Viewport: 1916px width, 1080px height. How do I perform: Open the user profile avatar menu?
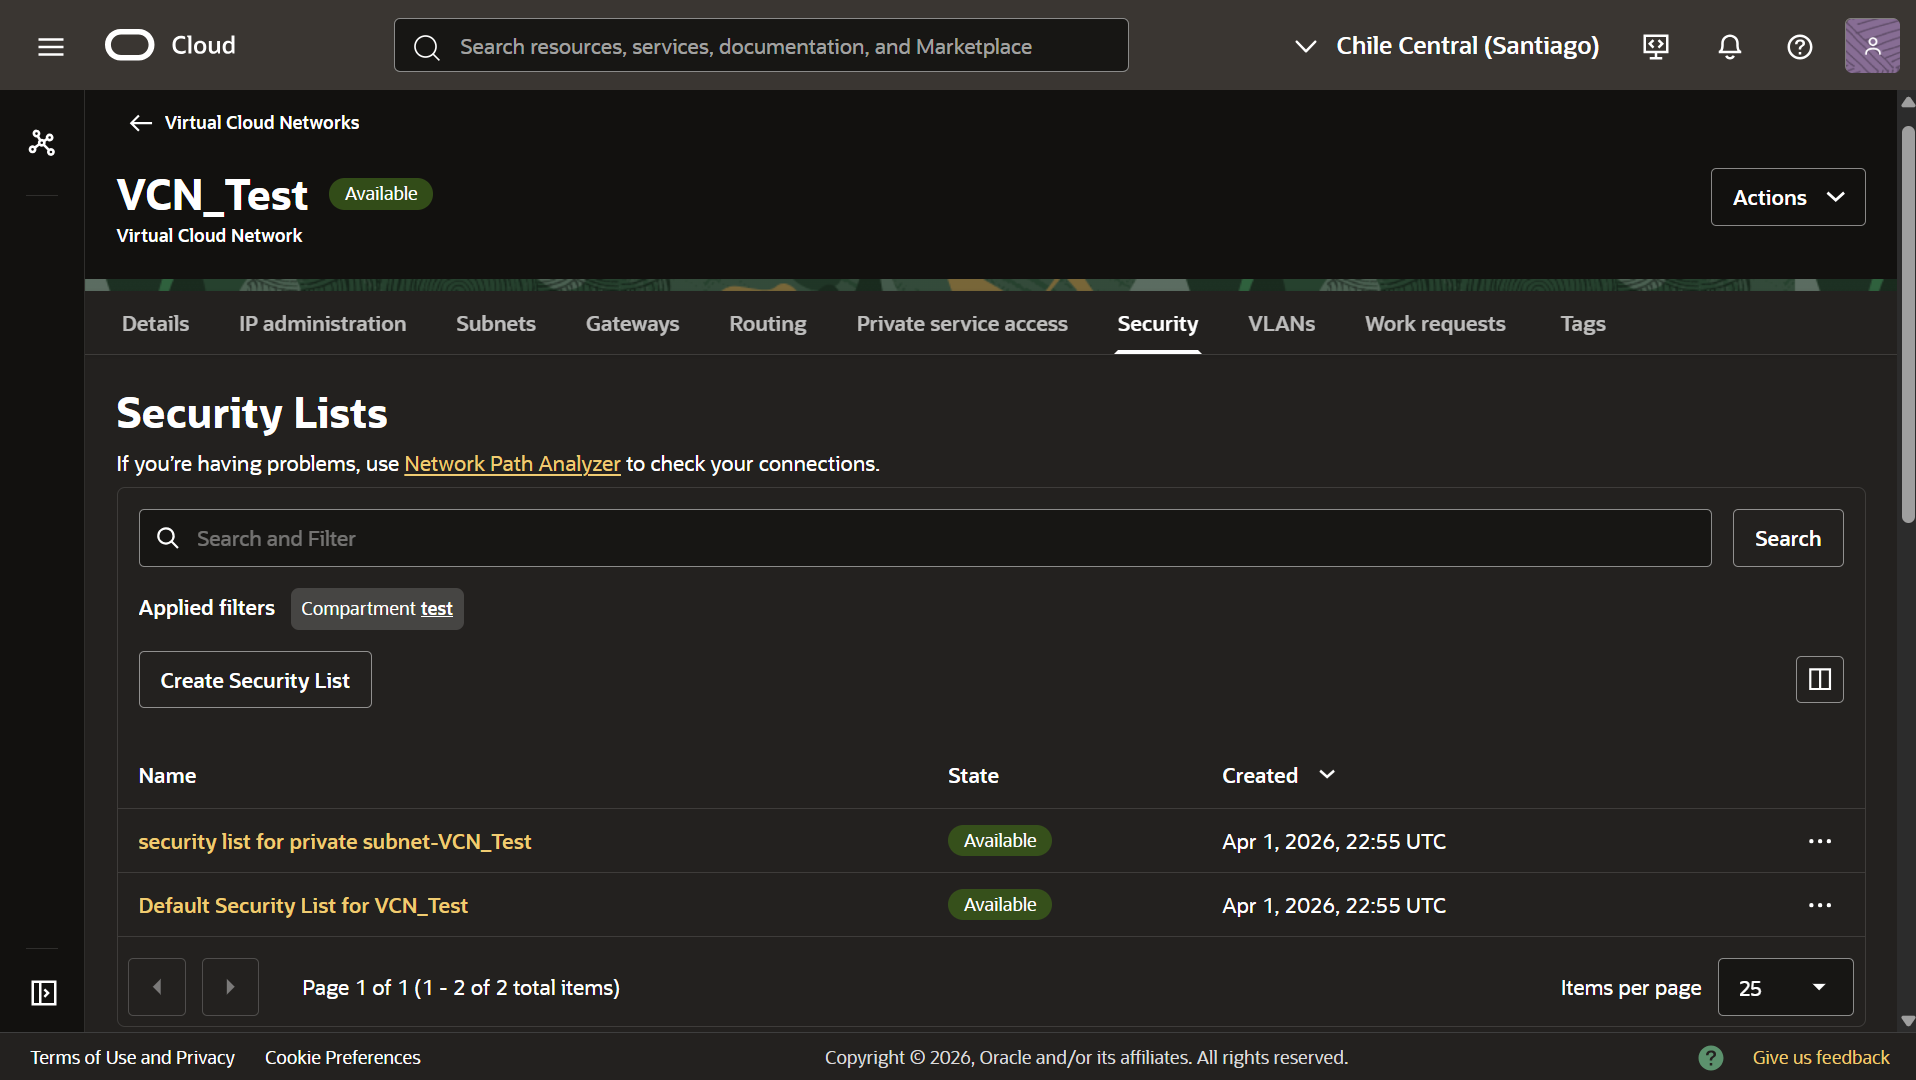tap(1872, 45)
